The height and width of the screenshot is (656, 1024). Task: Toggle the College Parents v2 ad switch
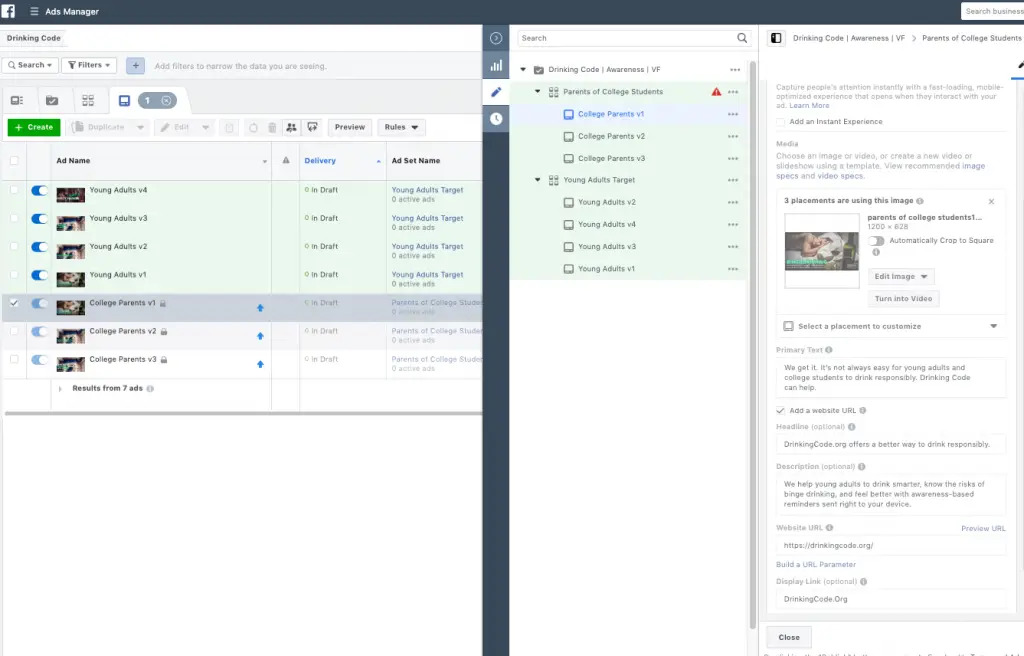(40, 331)
